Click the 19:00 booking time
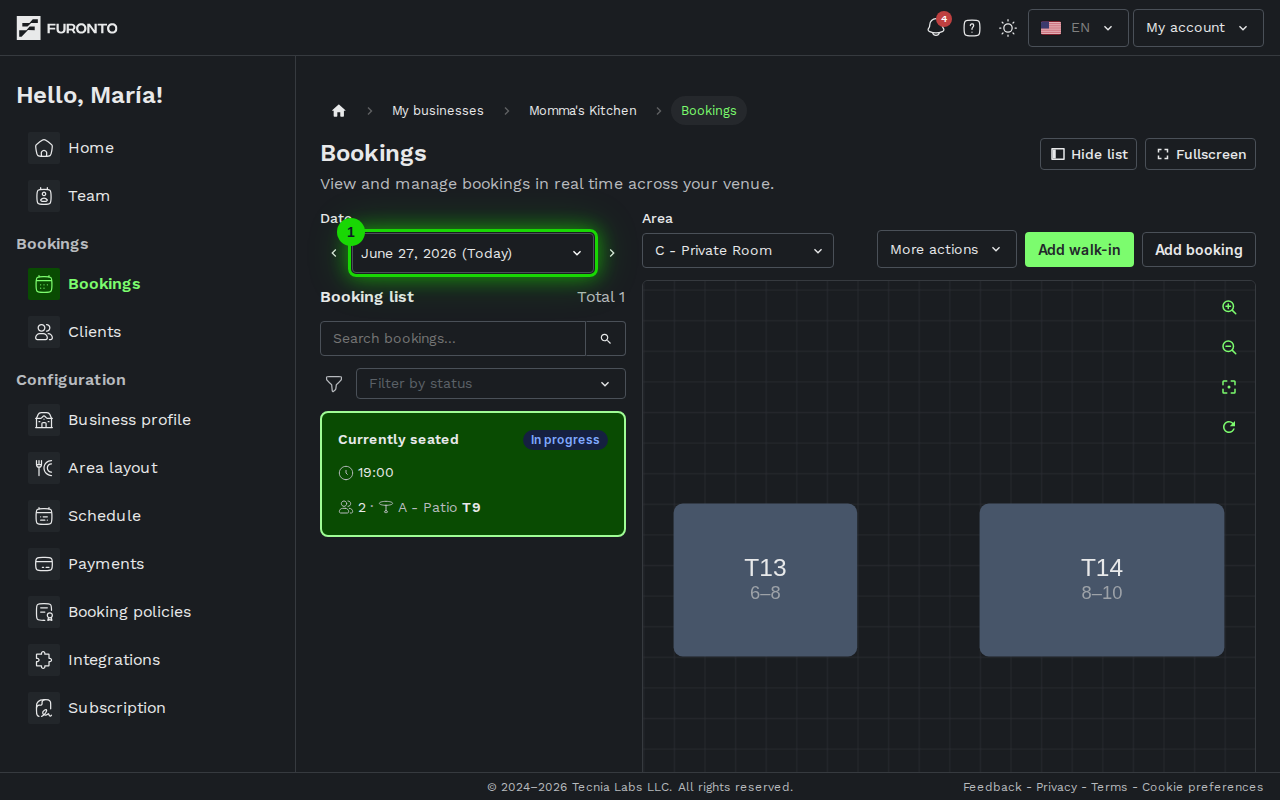This screenshot has height=800, width=1280. [x=376, y=473]
